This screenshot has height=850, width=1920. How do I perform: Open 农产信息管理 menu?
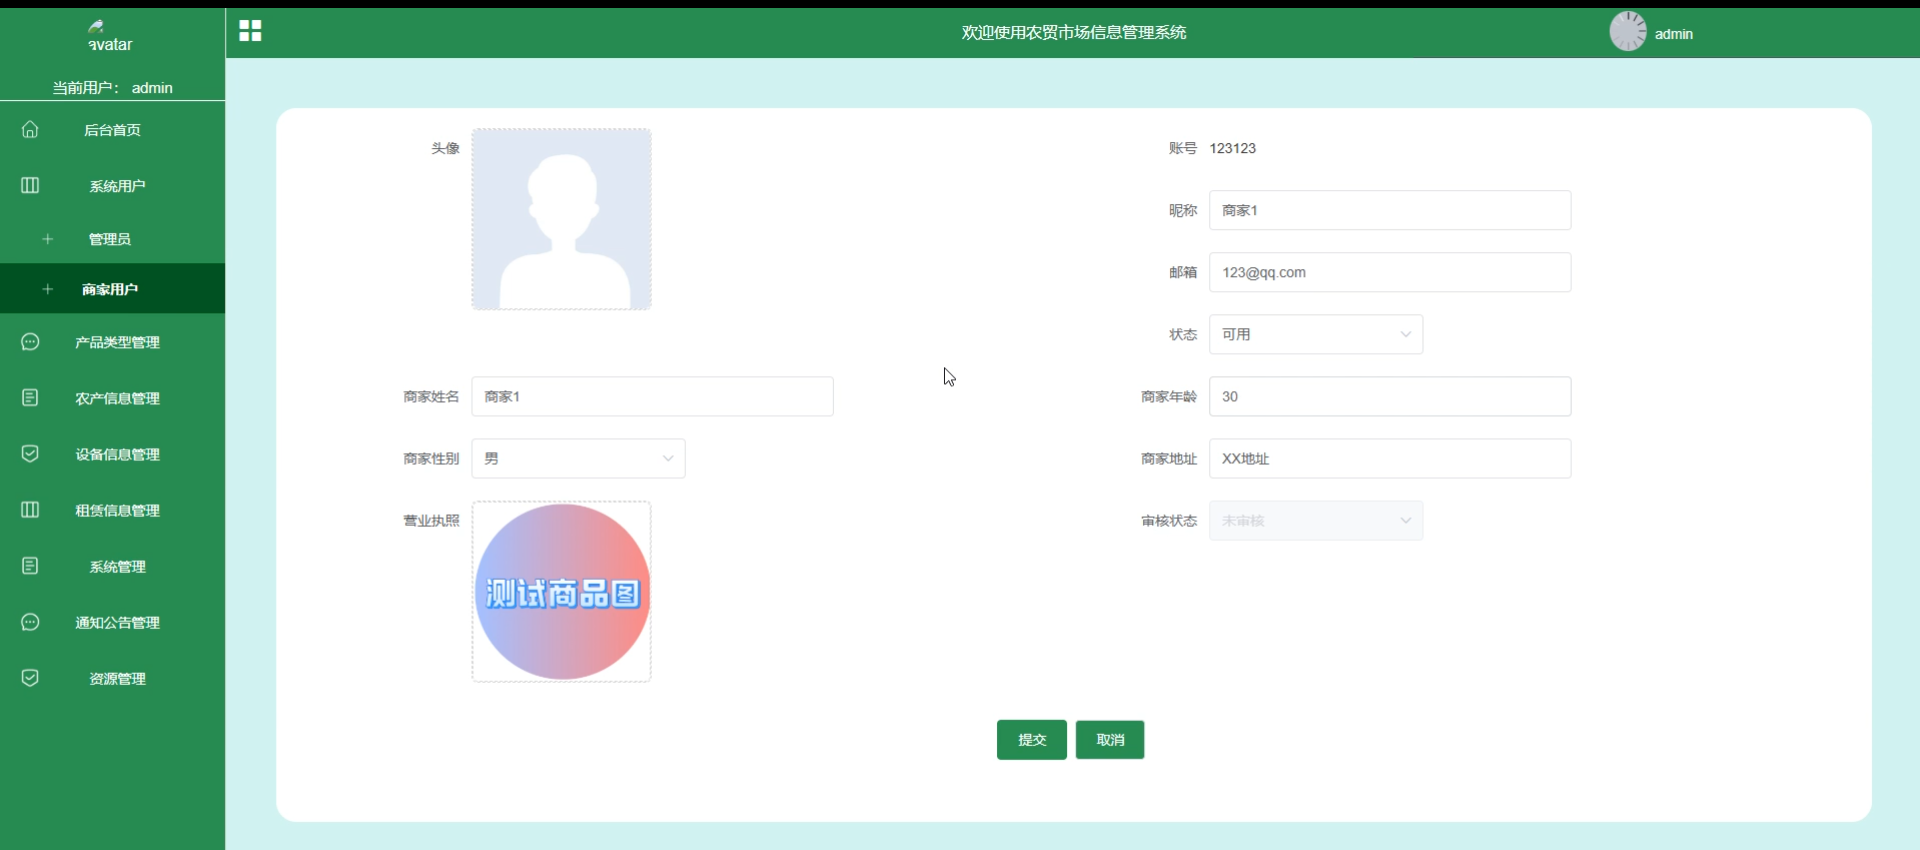[112, 398]
